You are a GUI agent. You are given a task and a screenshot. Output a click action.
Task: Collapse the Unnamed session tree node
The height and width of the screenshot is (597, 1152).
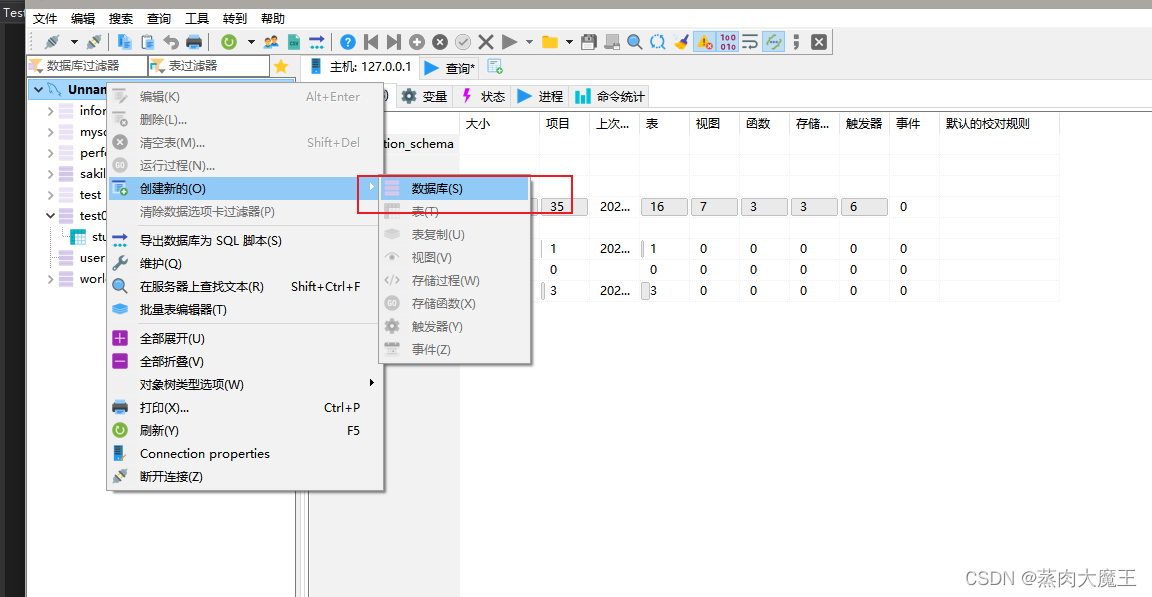38,90
